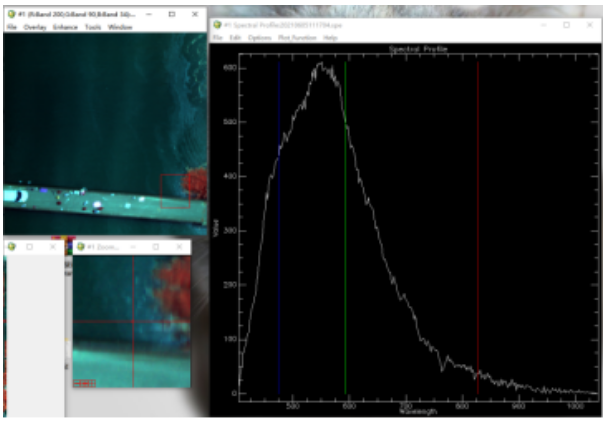The image size is (608, 424).
Task: Open the Enhance menu
Action: 65,27
